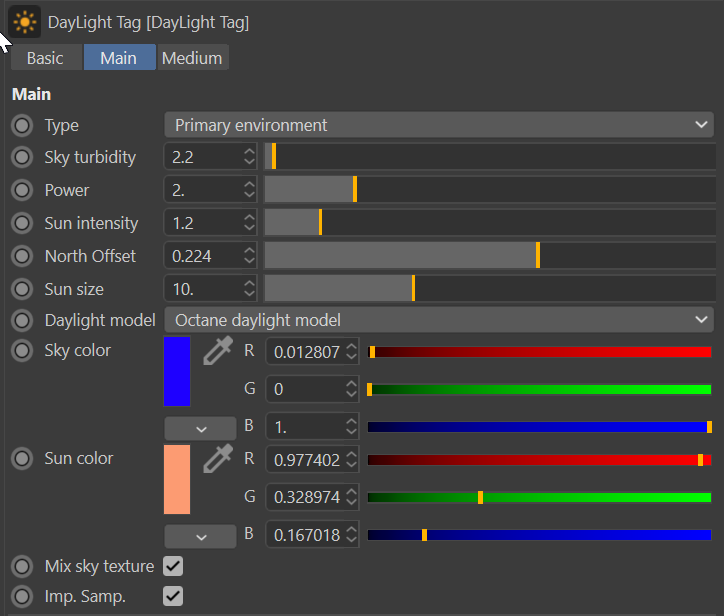Click the keyframe dot beside Sun intensity
Image resolution: width=724 pixels, height=616 pixels.
point(22,223)
